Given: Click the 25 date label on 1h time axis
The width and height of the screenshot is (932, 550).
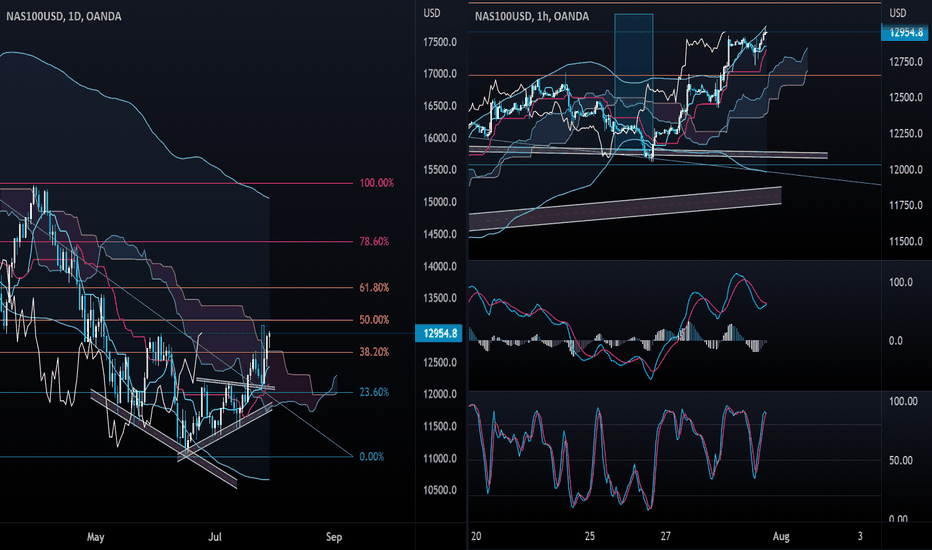Looking at the screenshot, I should point(590,536).
